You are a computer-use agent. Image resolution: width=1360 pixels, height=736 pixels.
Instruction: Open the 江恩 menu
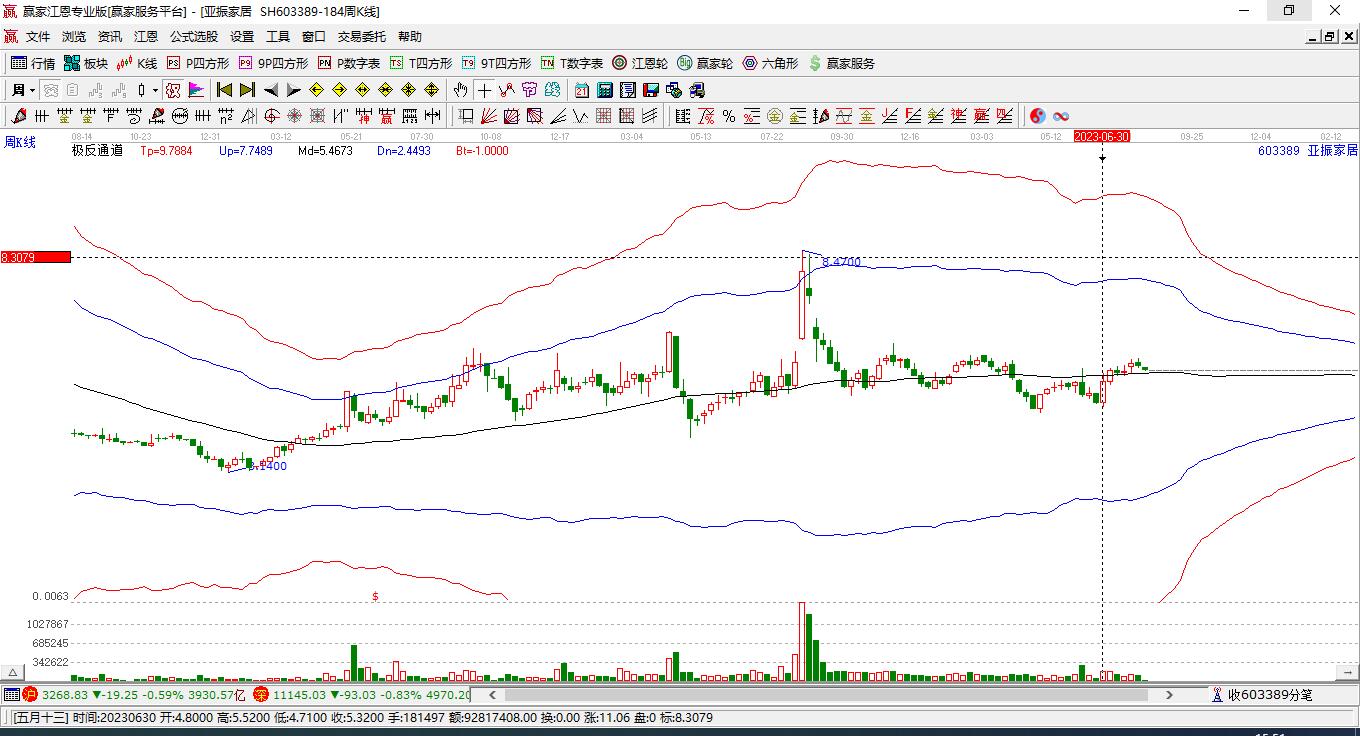click(x=146, y=37)
